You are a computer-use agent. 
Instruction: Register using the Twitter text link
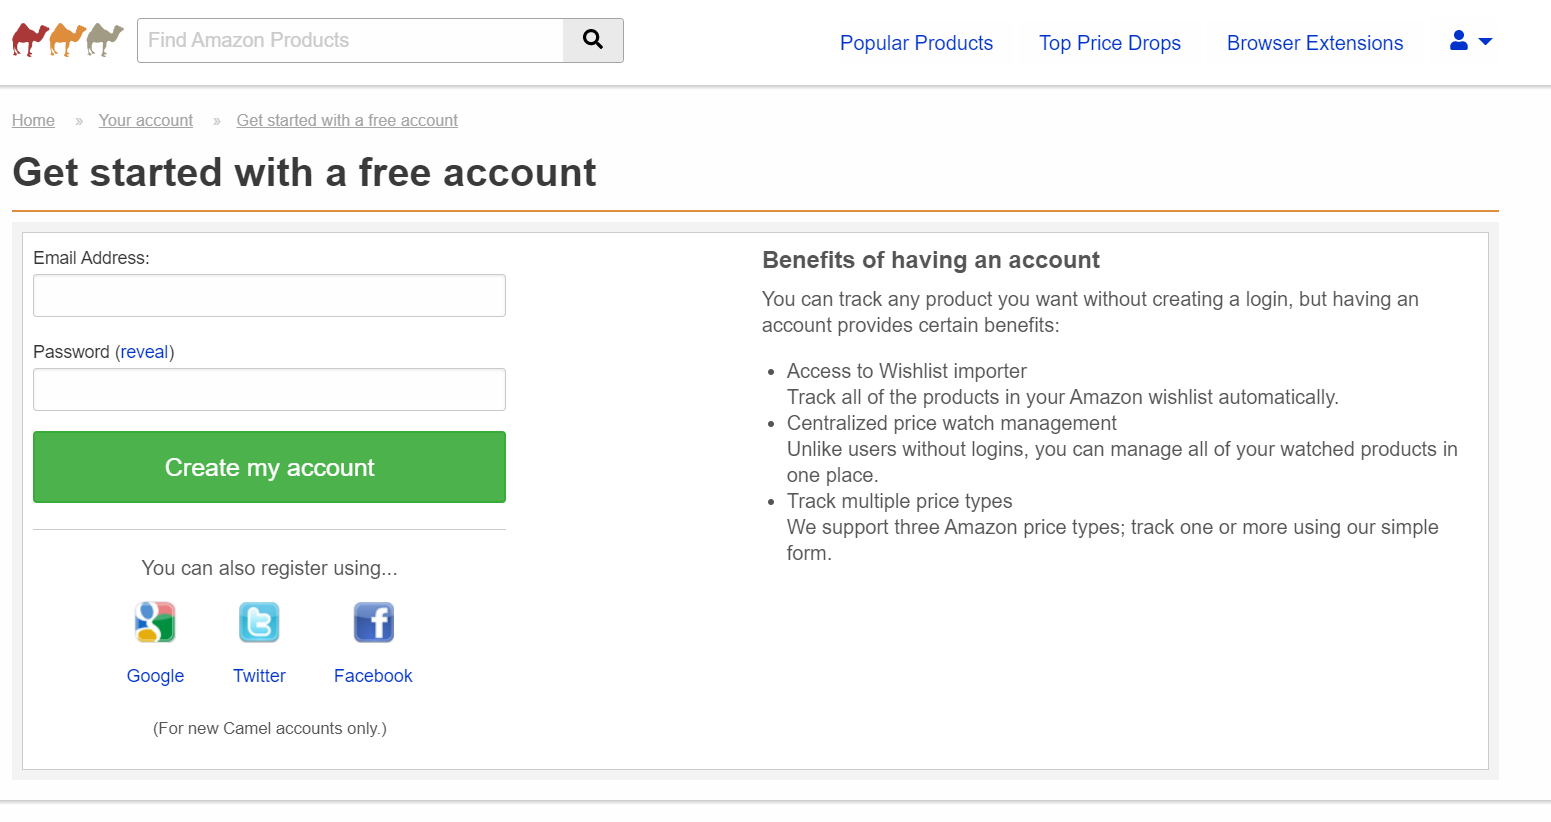click(x=259, y=676)
